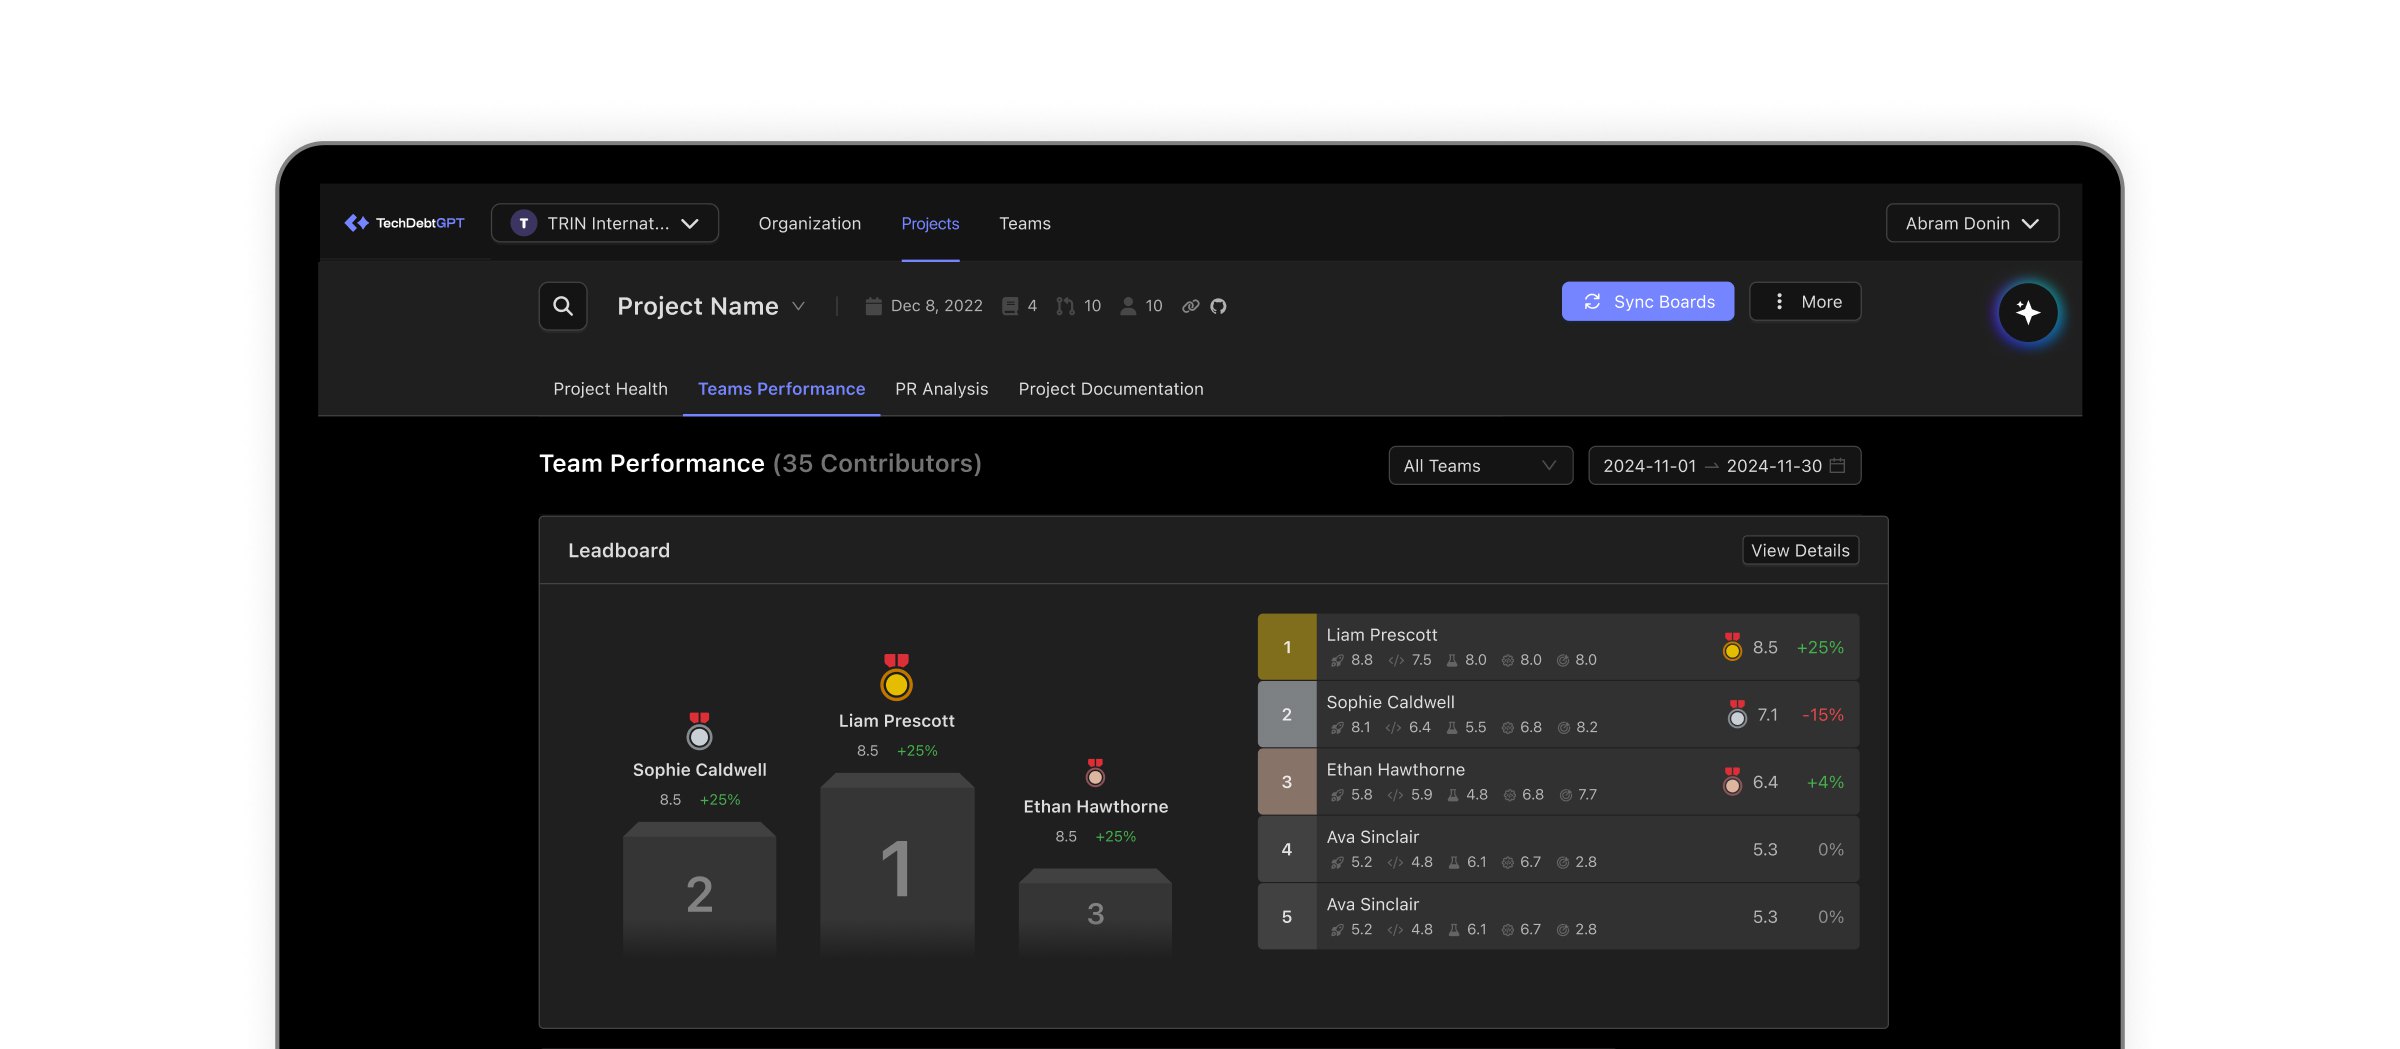Screen dimensions: 2400x1049
Task: Select rank 4 Ava Sinclair row
Action: click(1558, 849)
